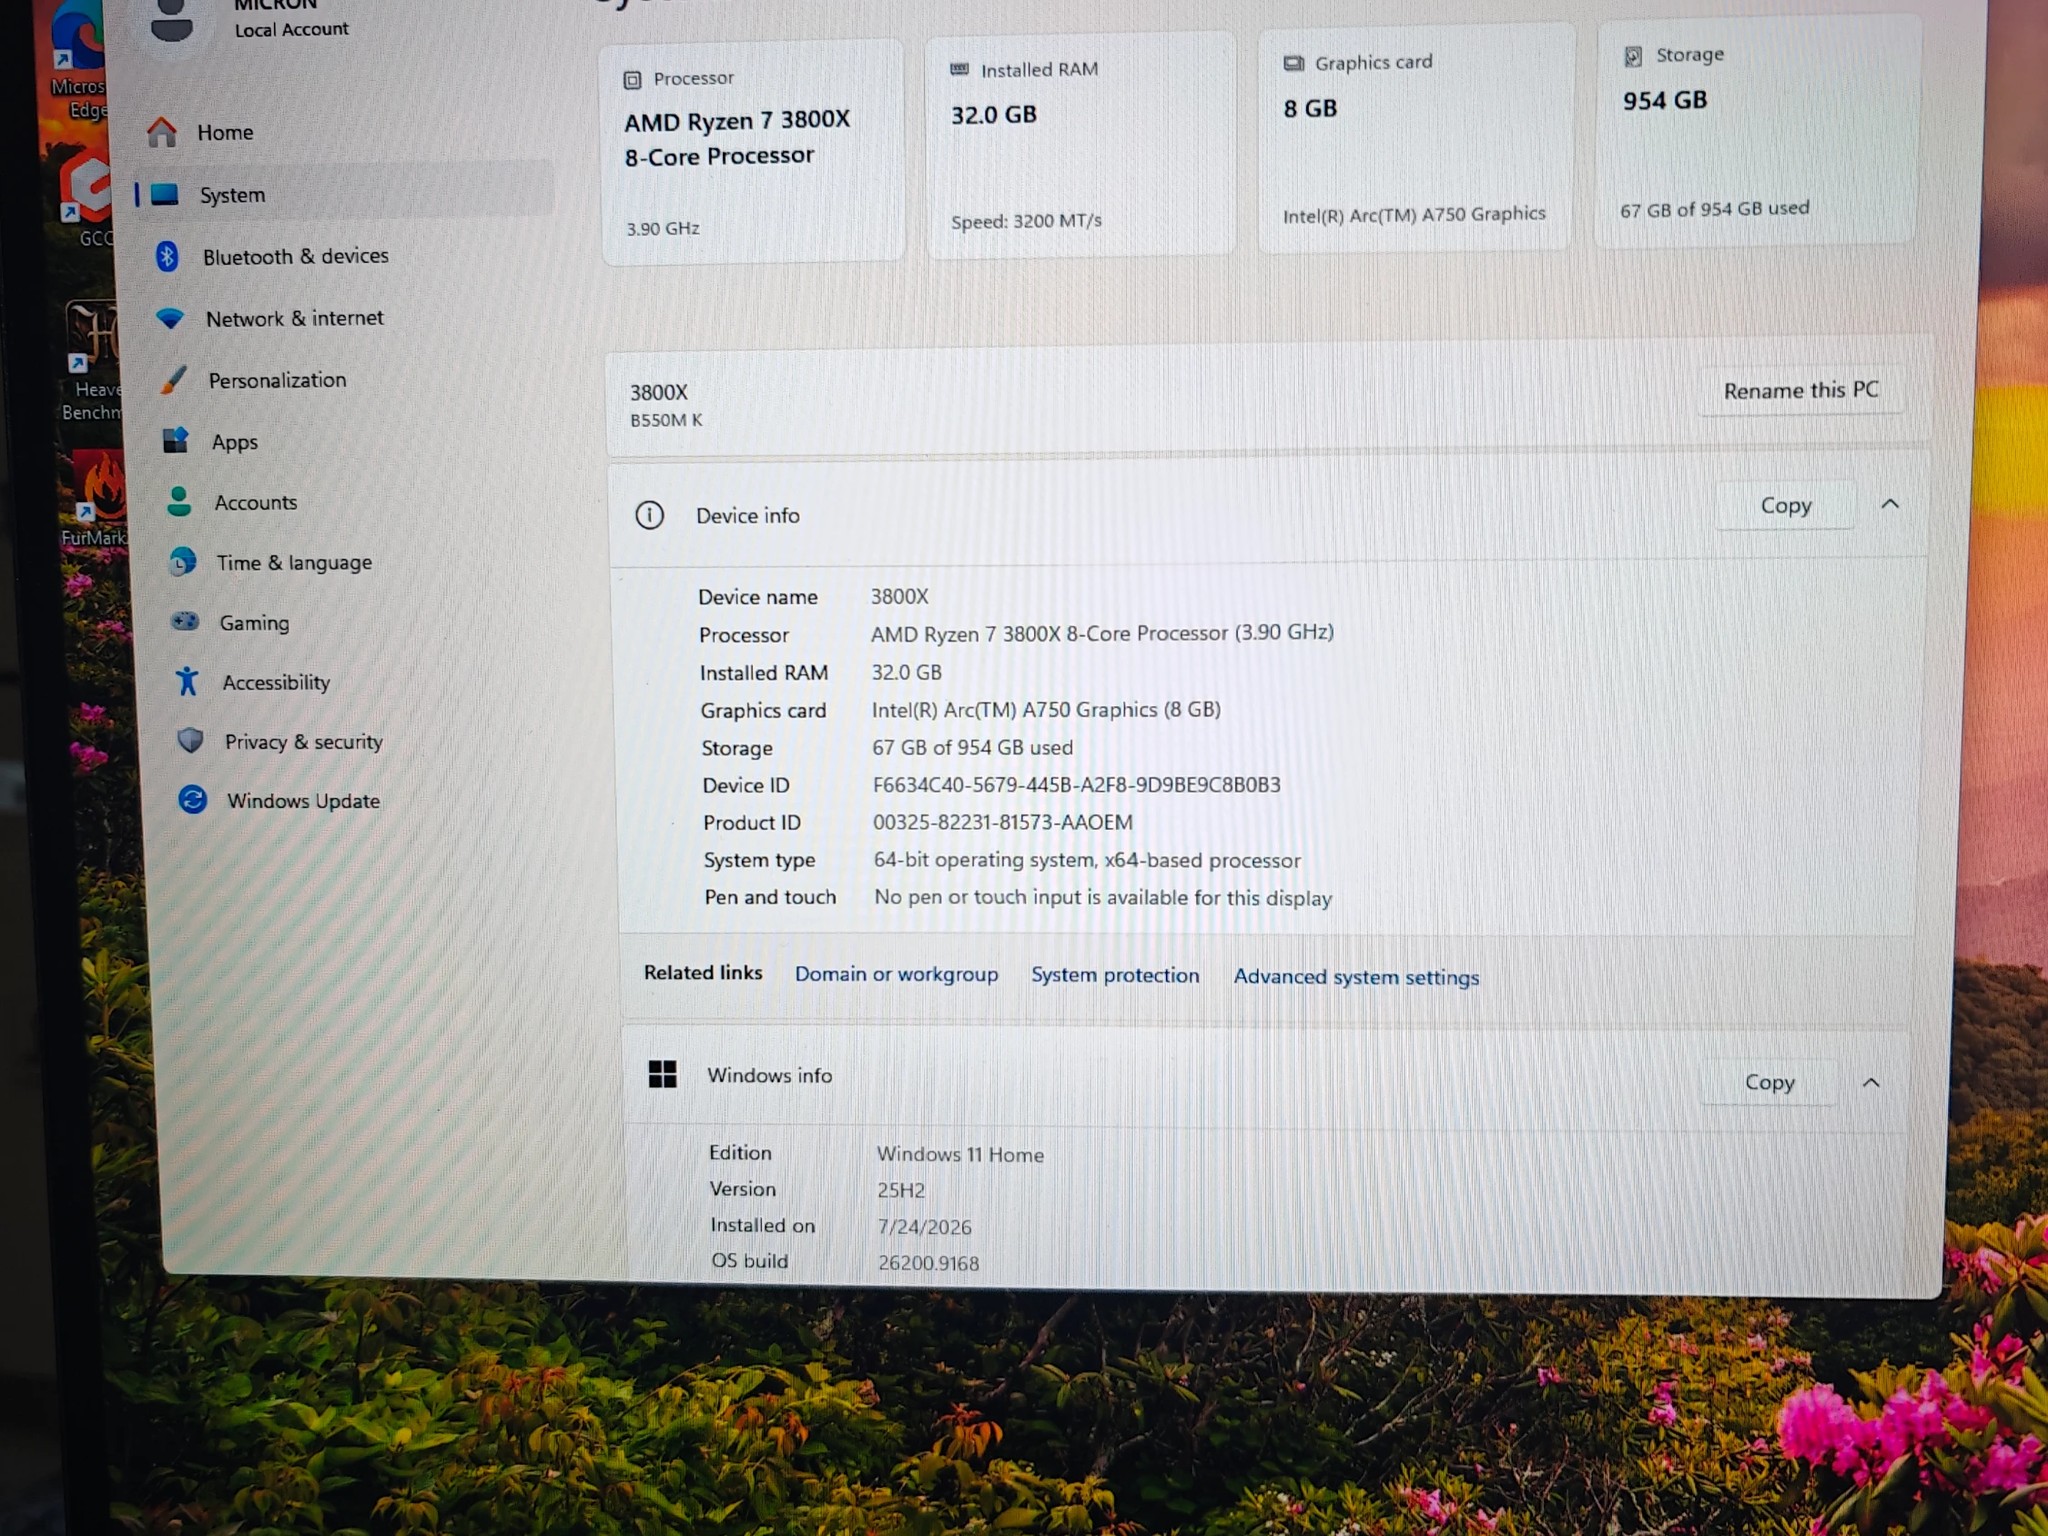2048x1536 pixels.
Task: Click the Gaming controller icon
Action: (185, 622)
